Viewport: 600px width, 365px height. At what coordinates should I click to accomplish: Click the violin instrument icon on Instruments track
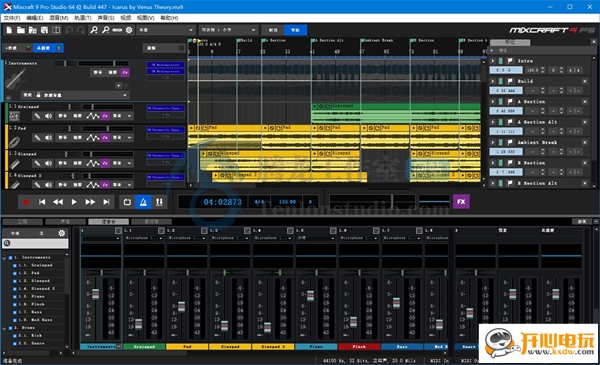click(x=15, y=80)
